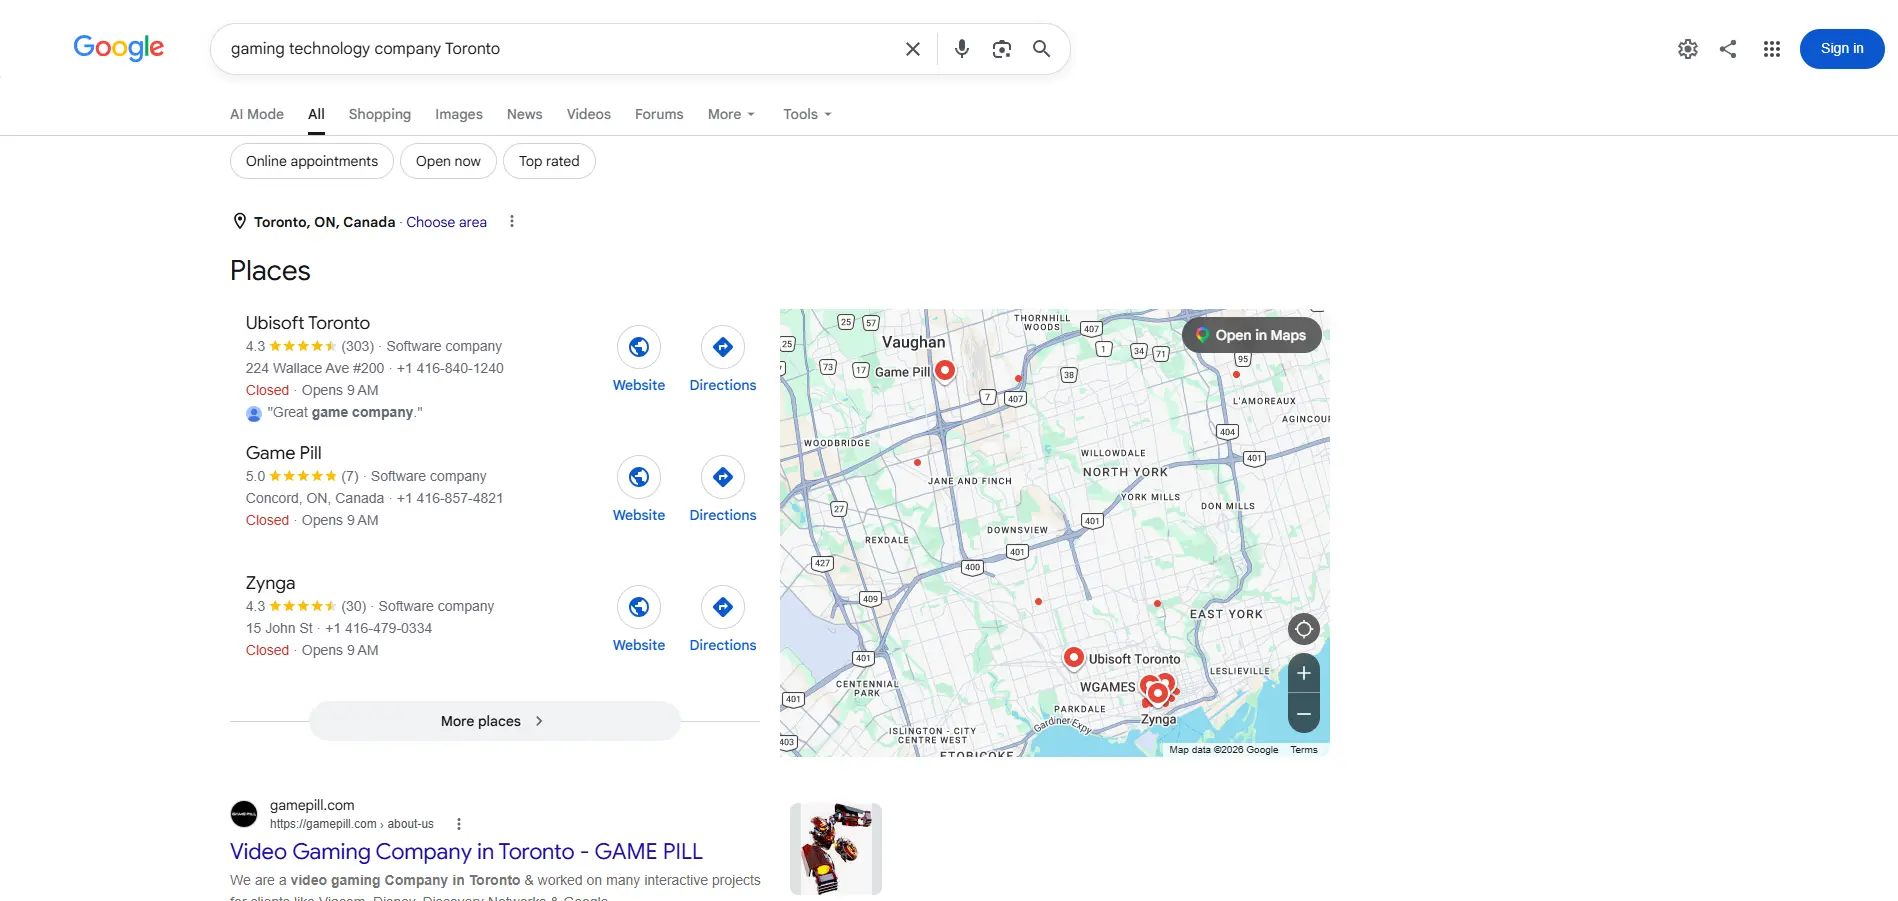
Task: Expand the More search categories dropdown
Action: pyautogui.click(x=731, y=114)
